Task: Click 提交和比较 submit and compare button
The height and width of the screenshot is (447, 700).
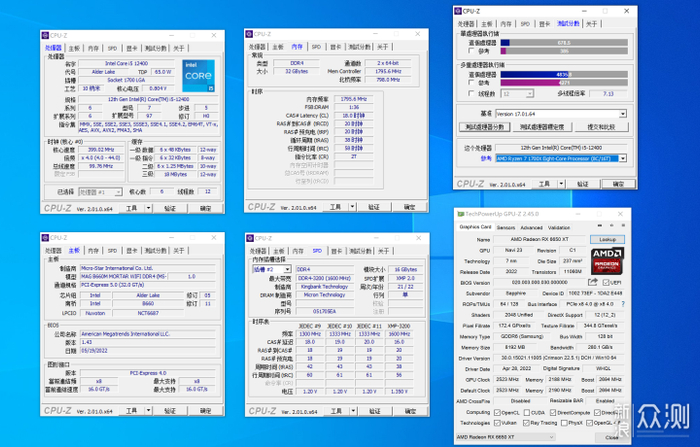Action: point(601,127)
